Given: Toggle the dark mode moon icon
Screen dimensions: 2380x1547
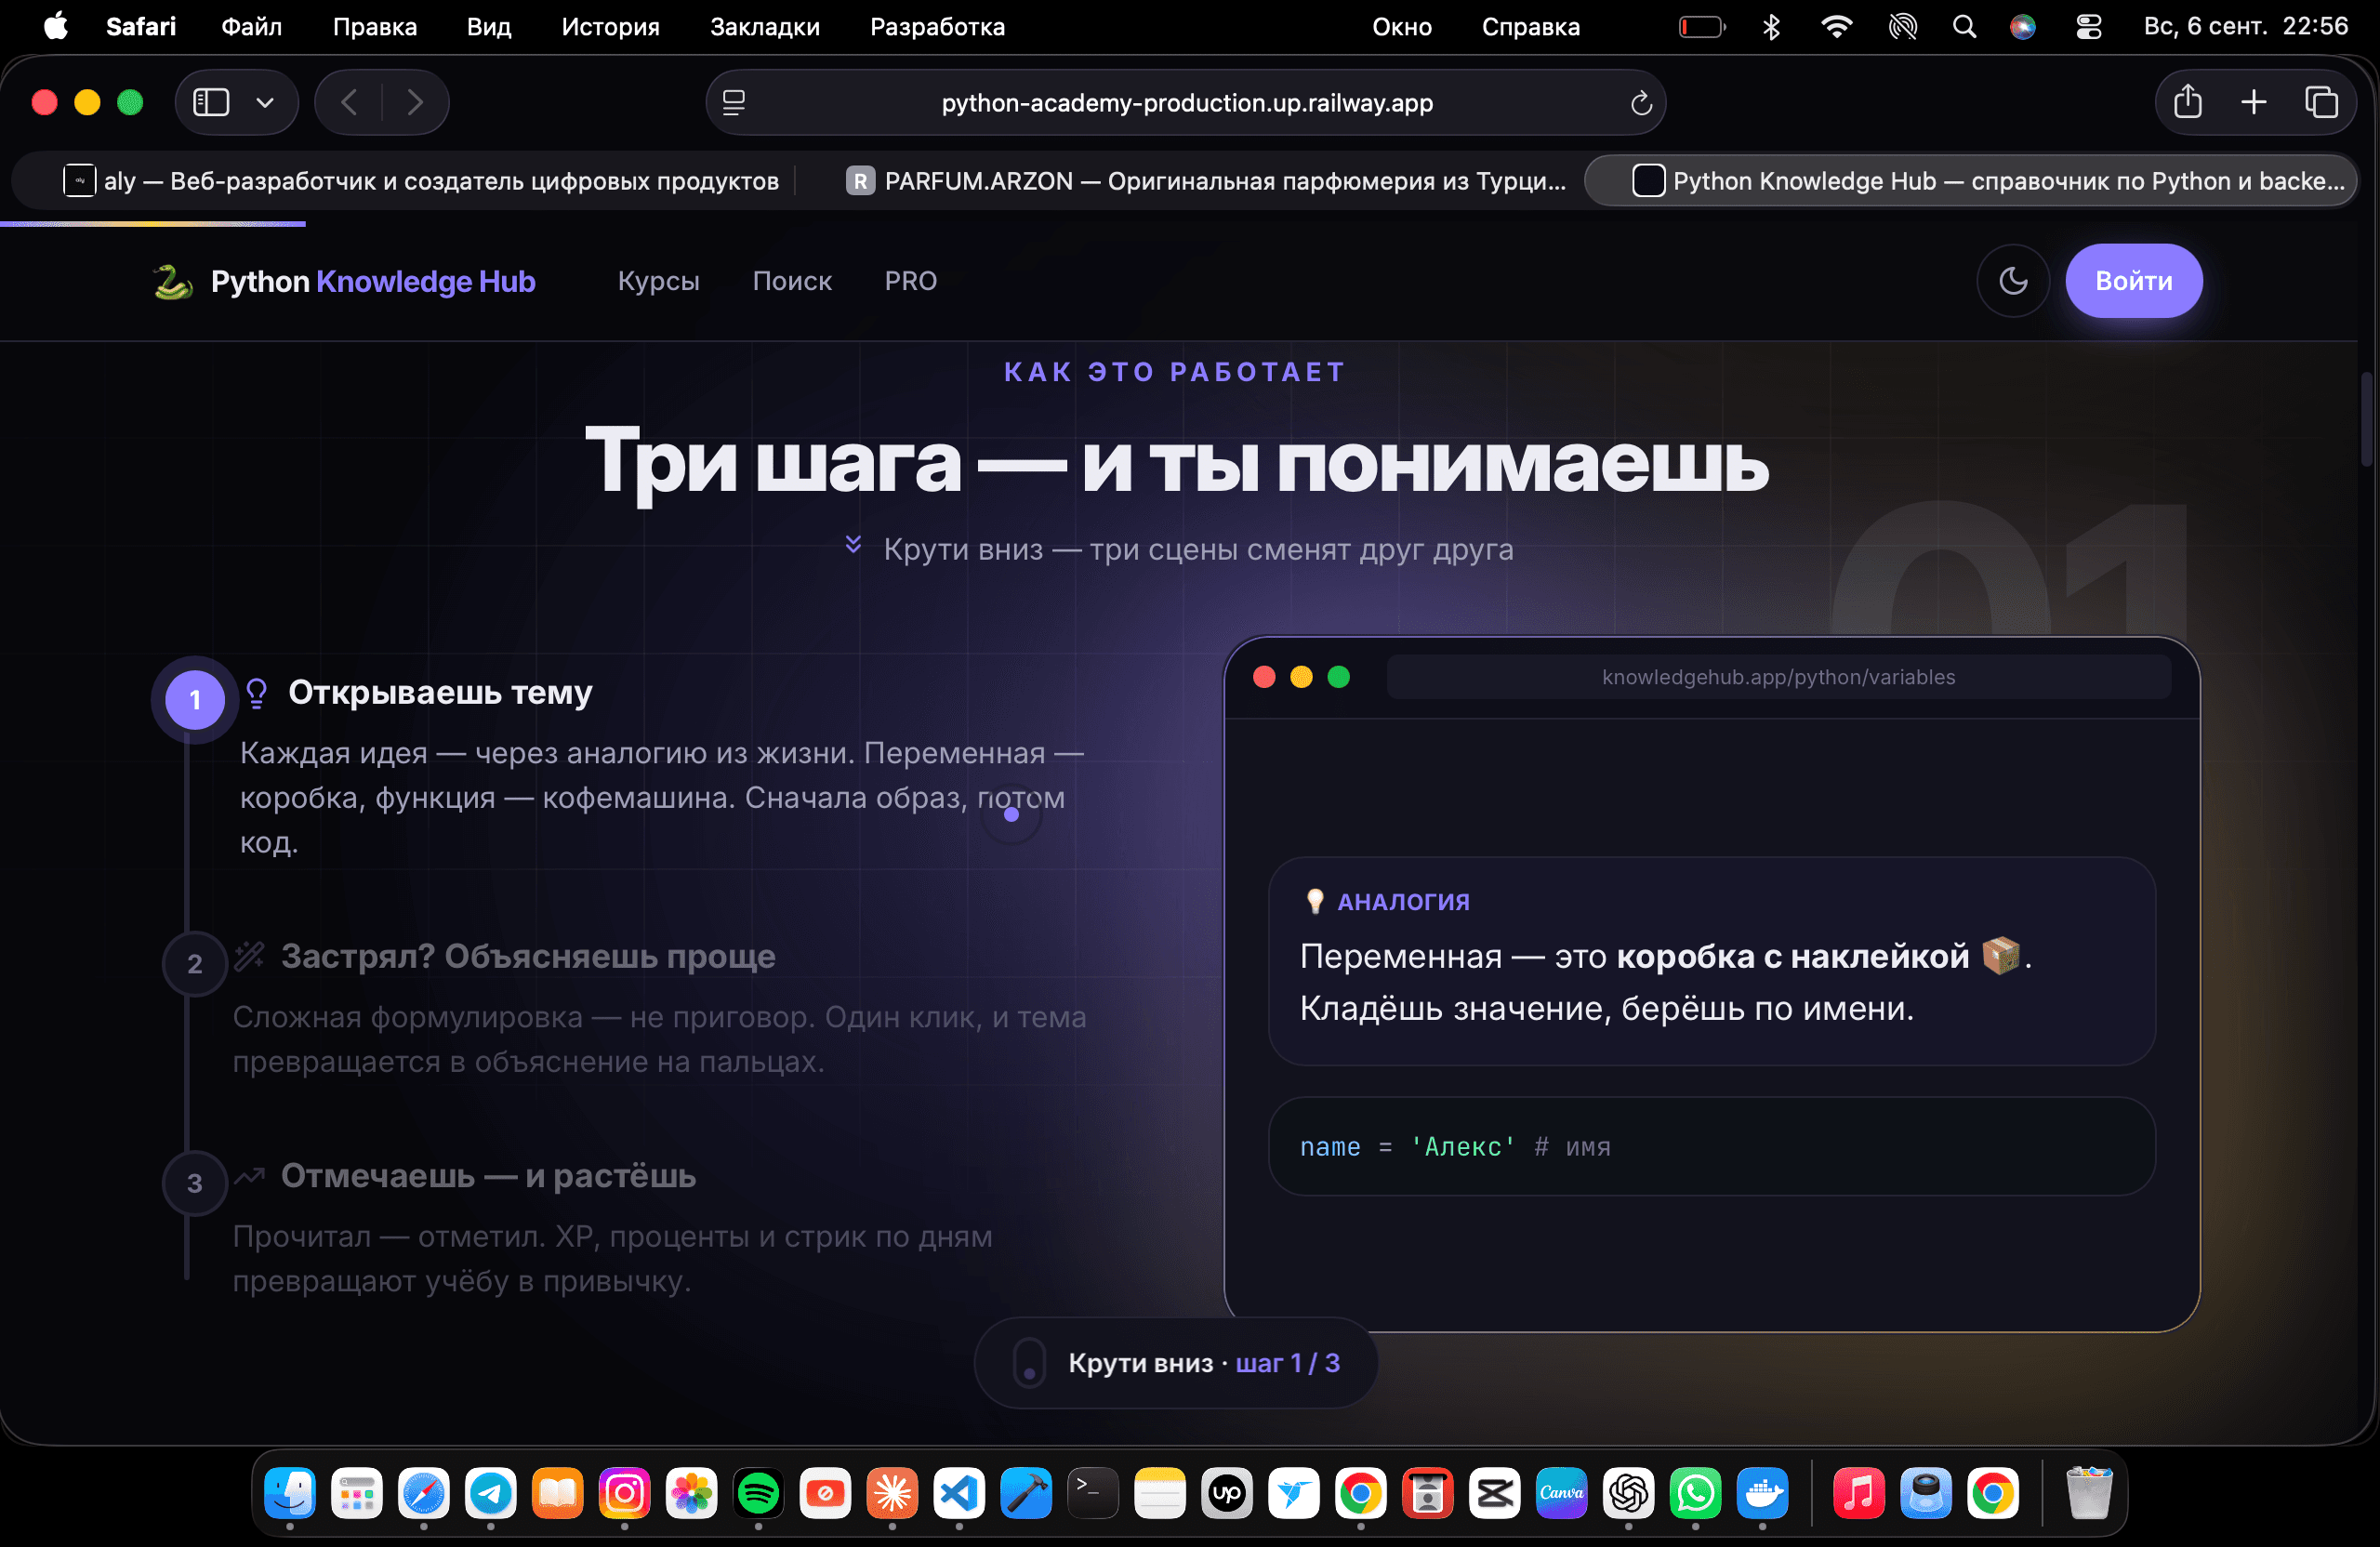Looking at the screenshot, I should (2013, 281).
